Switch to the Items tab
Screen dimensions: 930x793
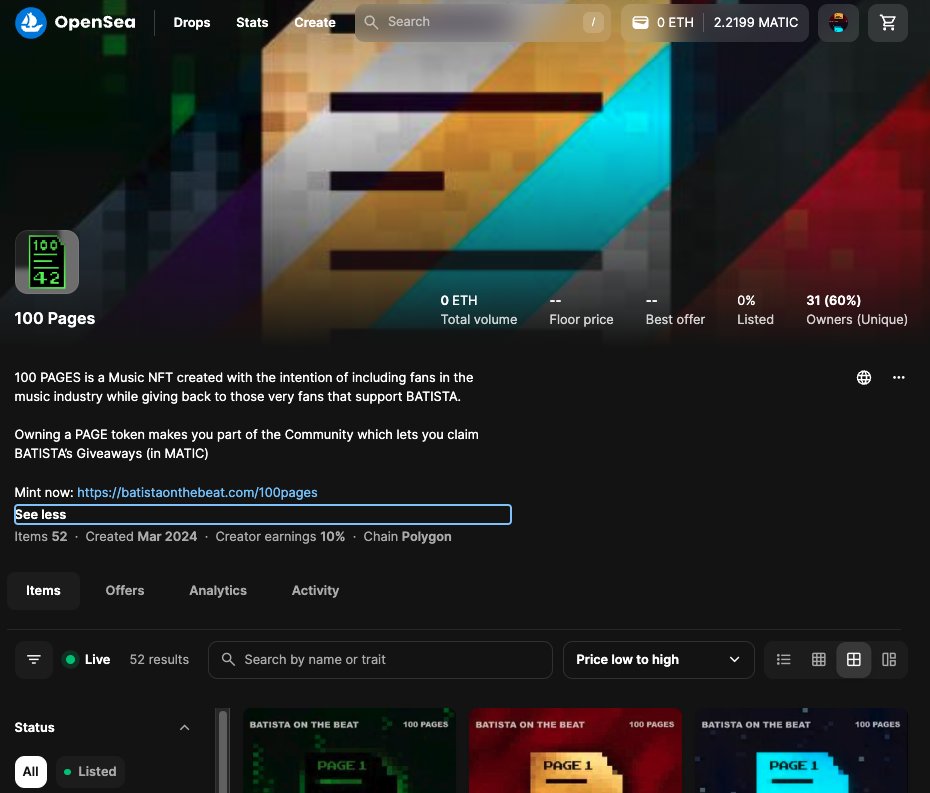pyautogui.click(x=43, y=591)
